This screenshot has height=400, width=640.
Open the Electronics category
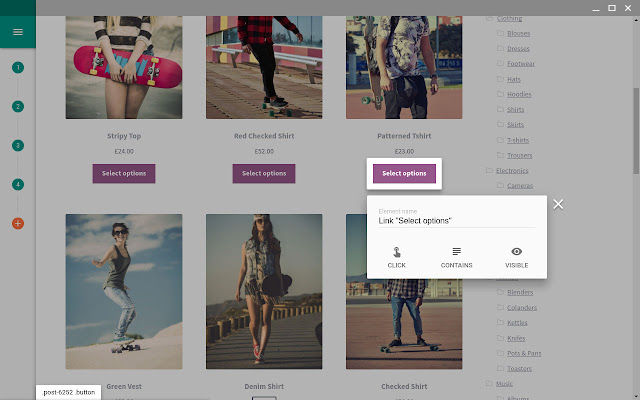(x=512, y=171)
